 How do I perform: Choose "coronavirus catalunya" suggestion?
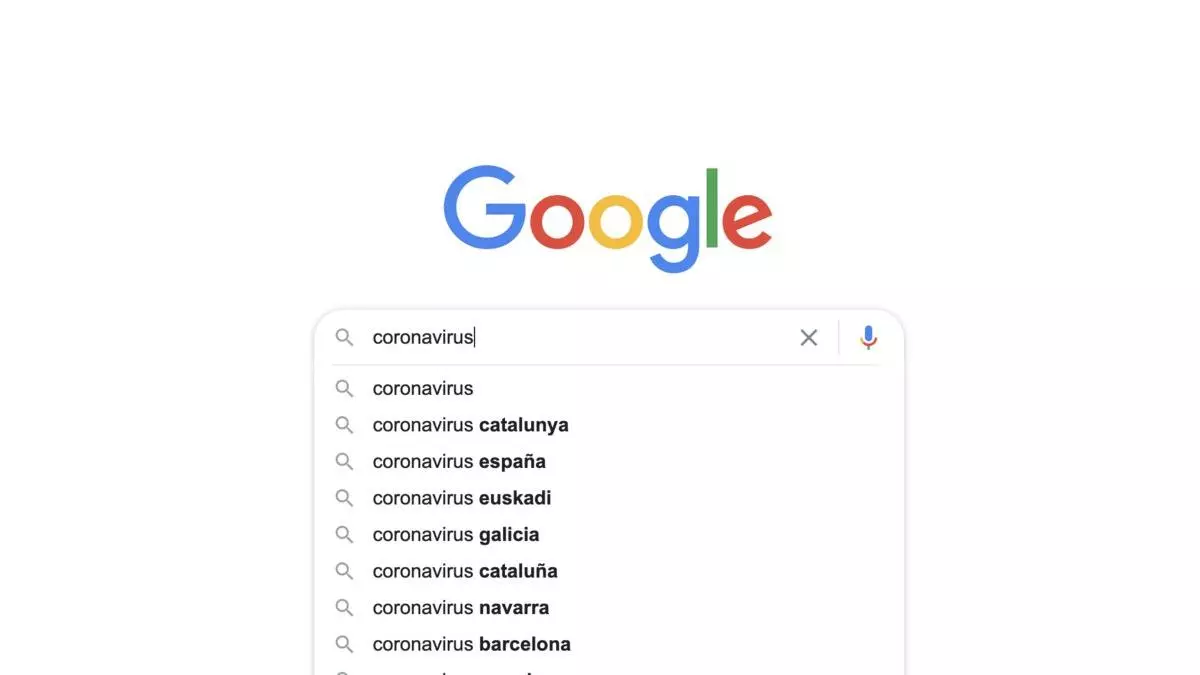[x=470, y=425]
